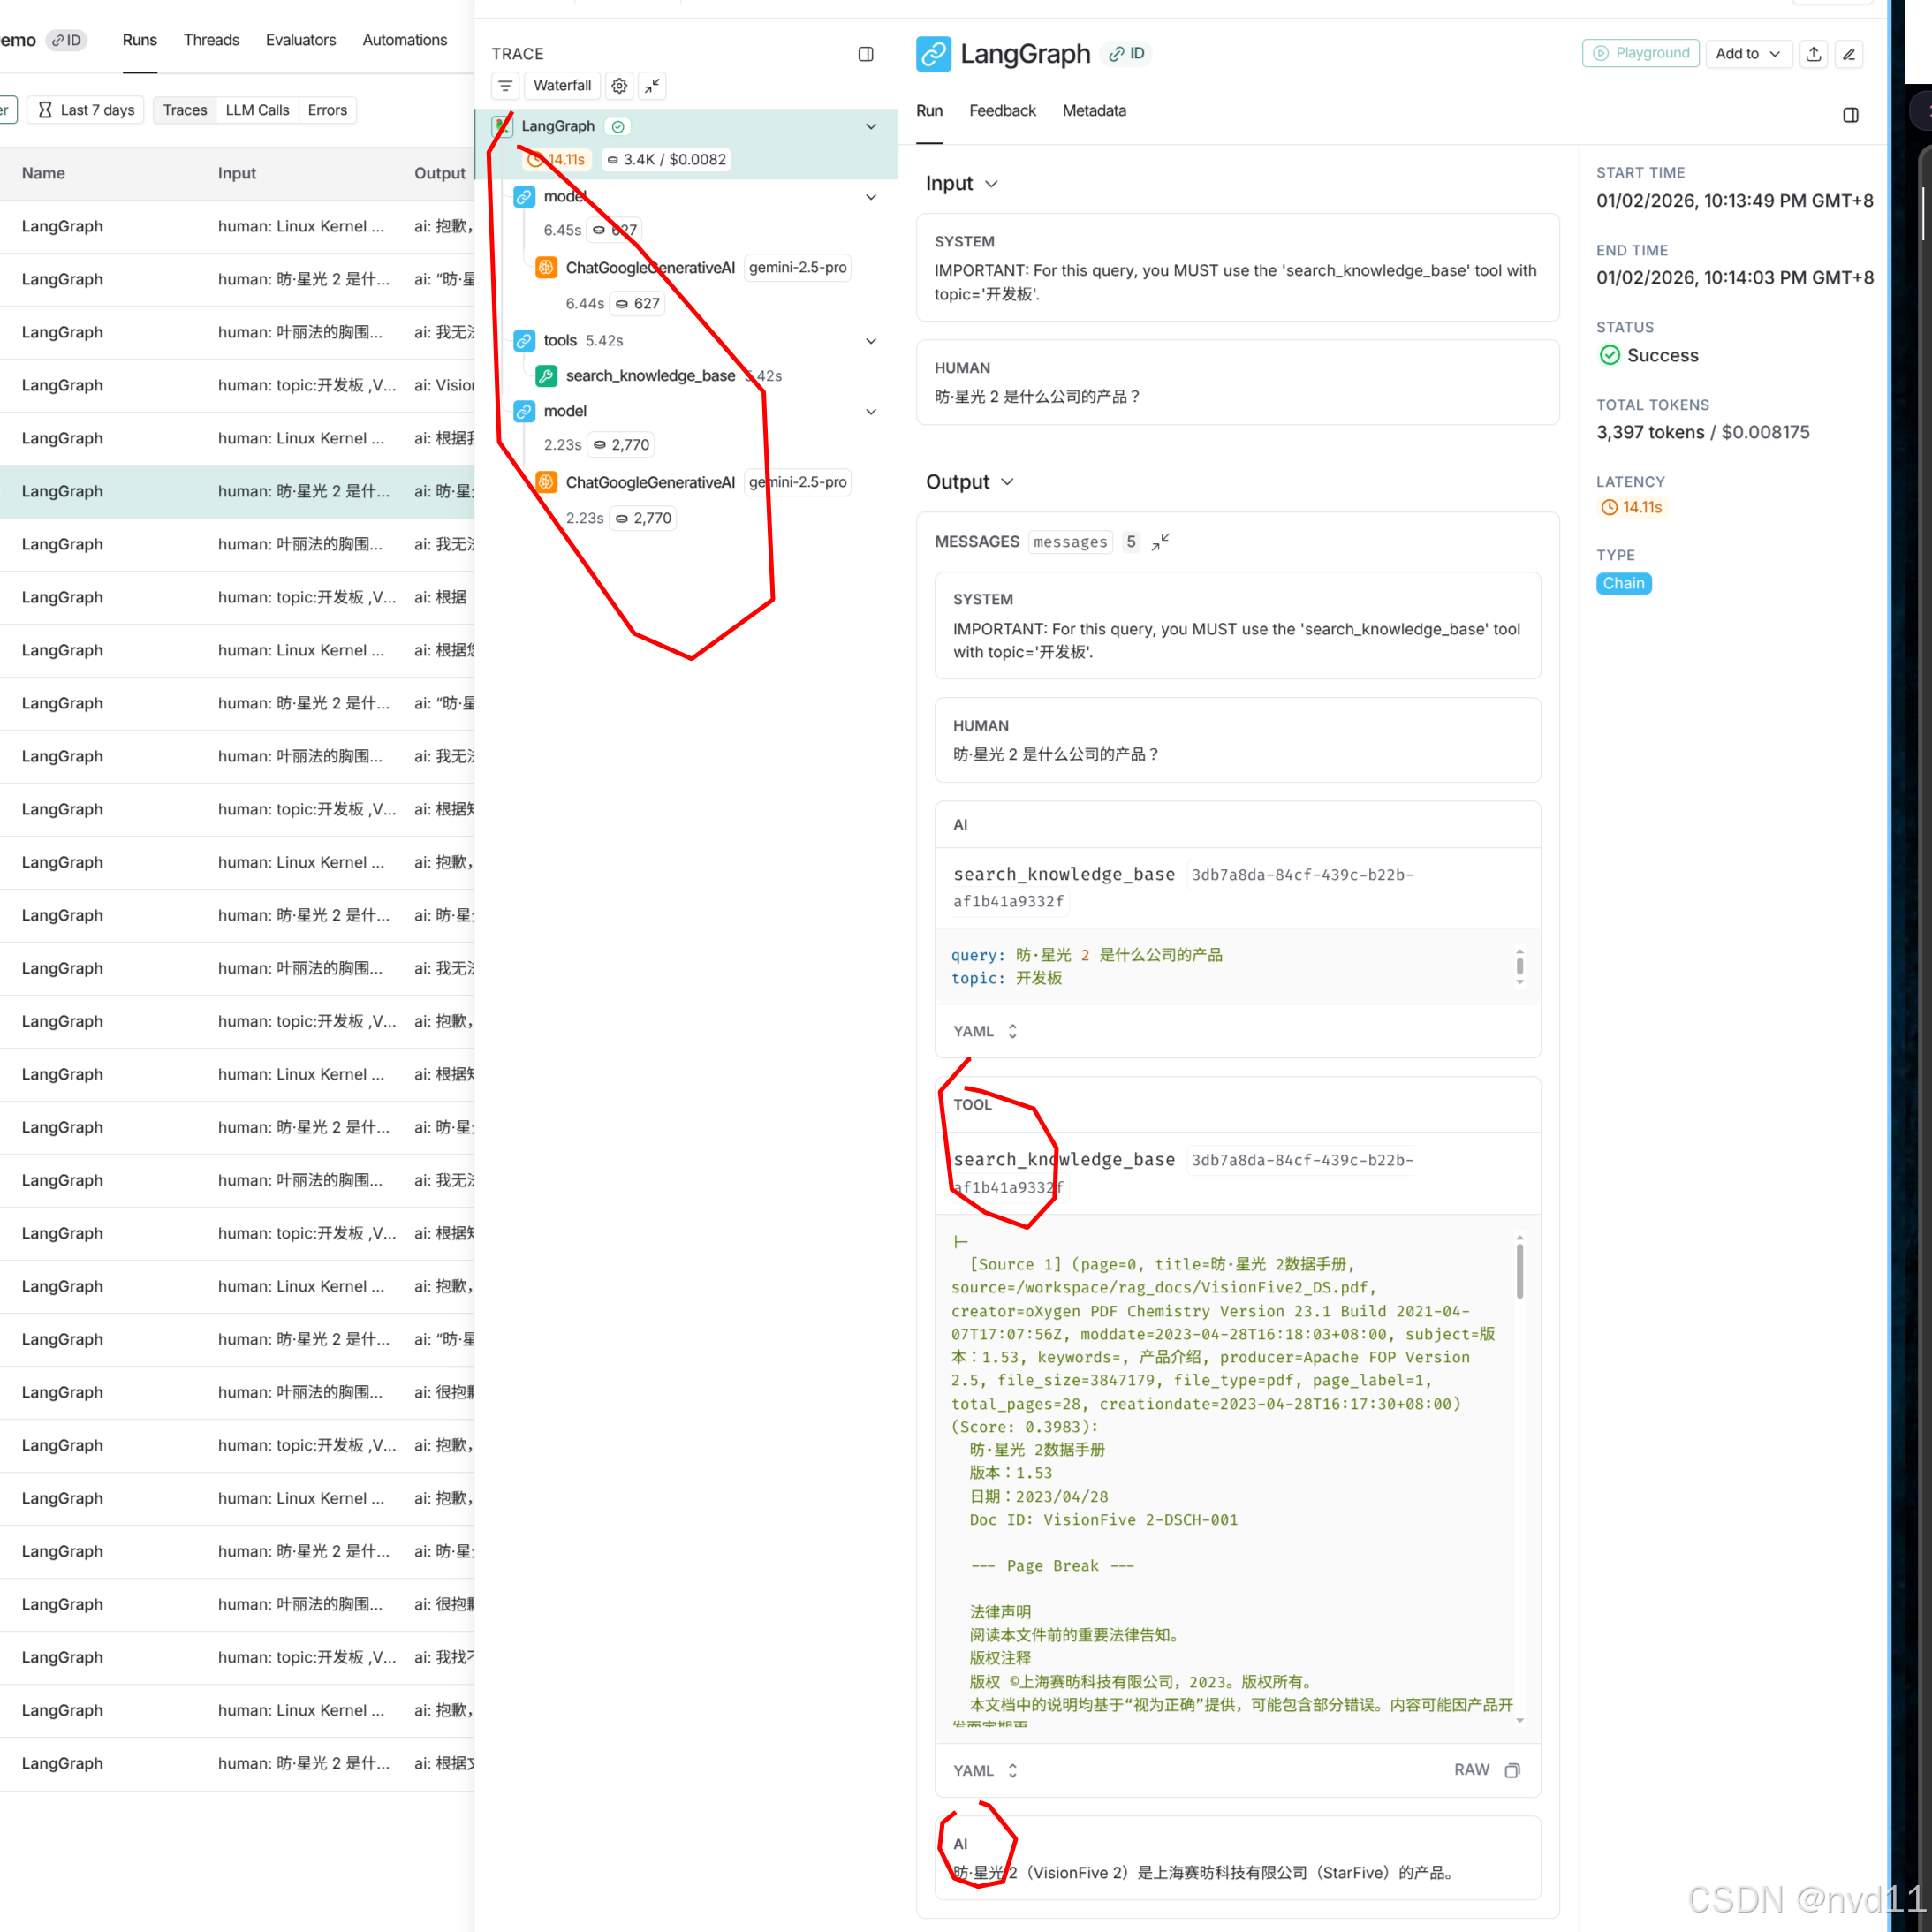
Task: Open the Last 7 days time filter
Action: tap(86, 110)
